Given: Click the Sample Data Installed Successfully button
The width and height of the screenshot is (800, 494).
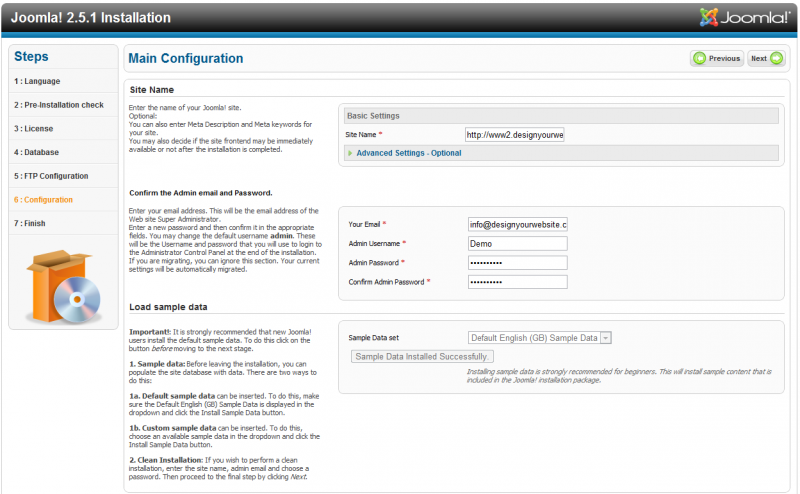Looking at the screenshot, I should (x=422, y=356).
